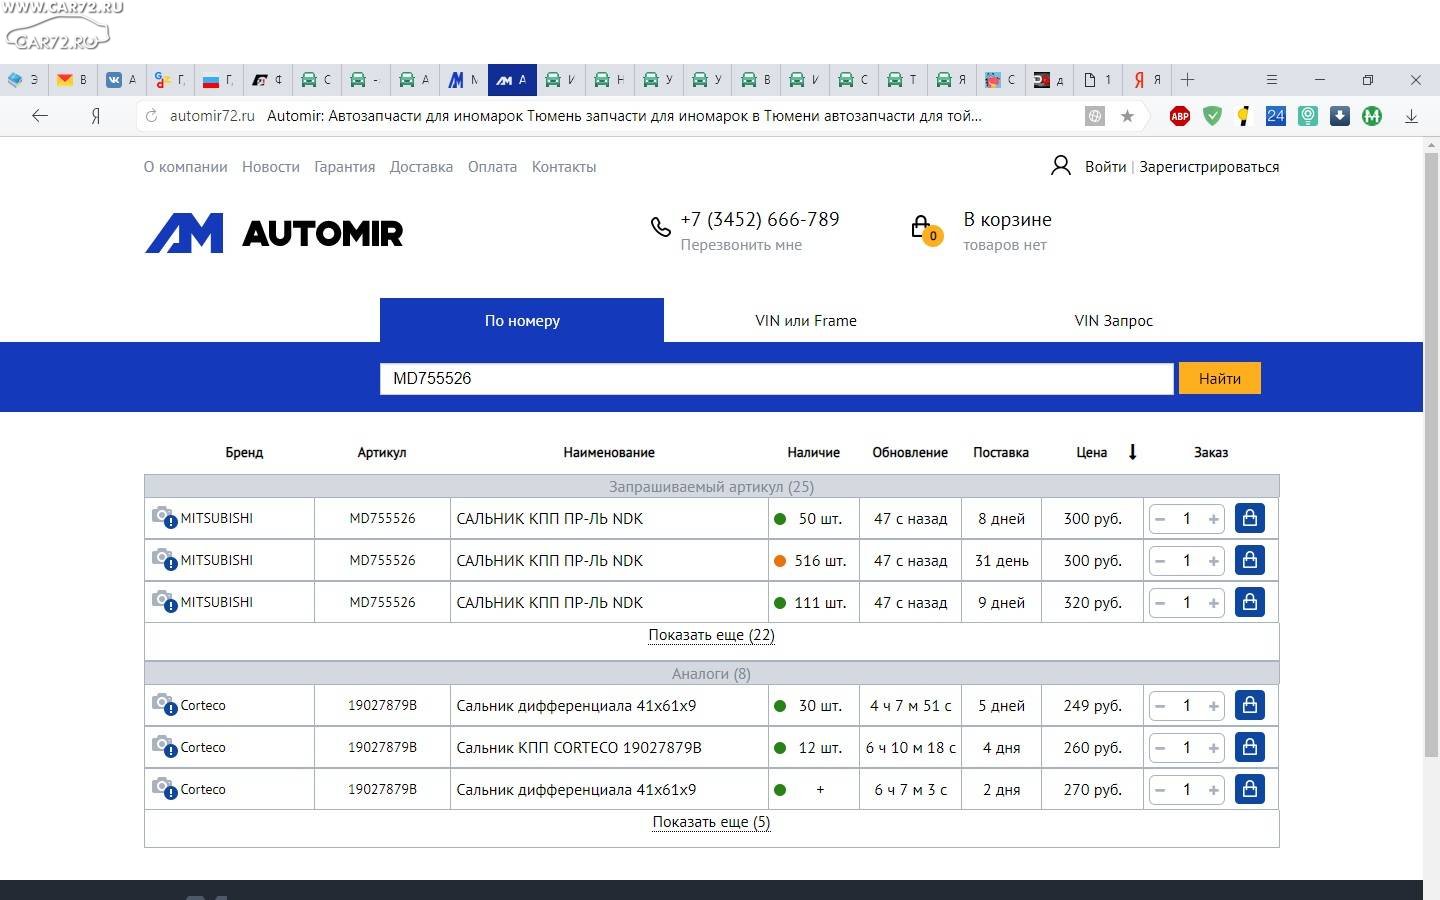Reload the page with the refresh icon

coord(152,116)
